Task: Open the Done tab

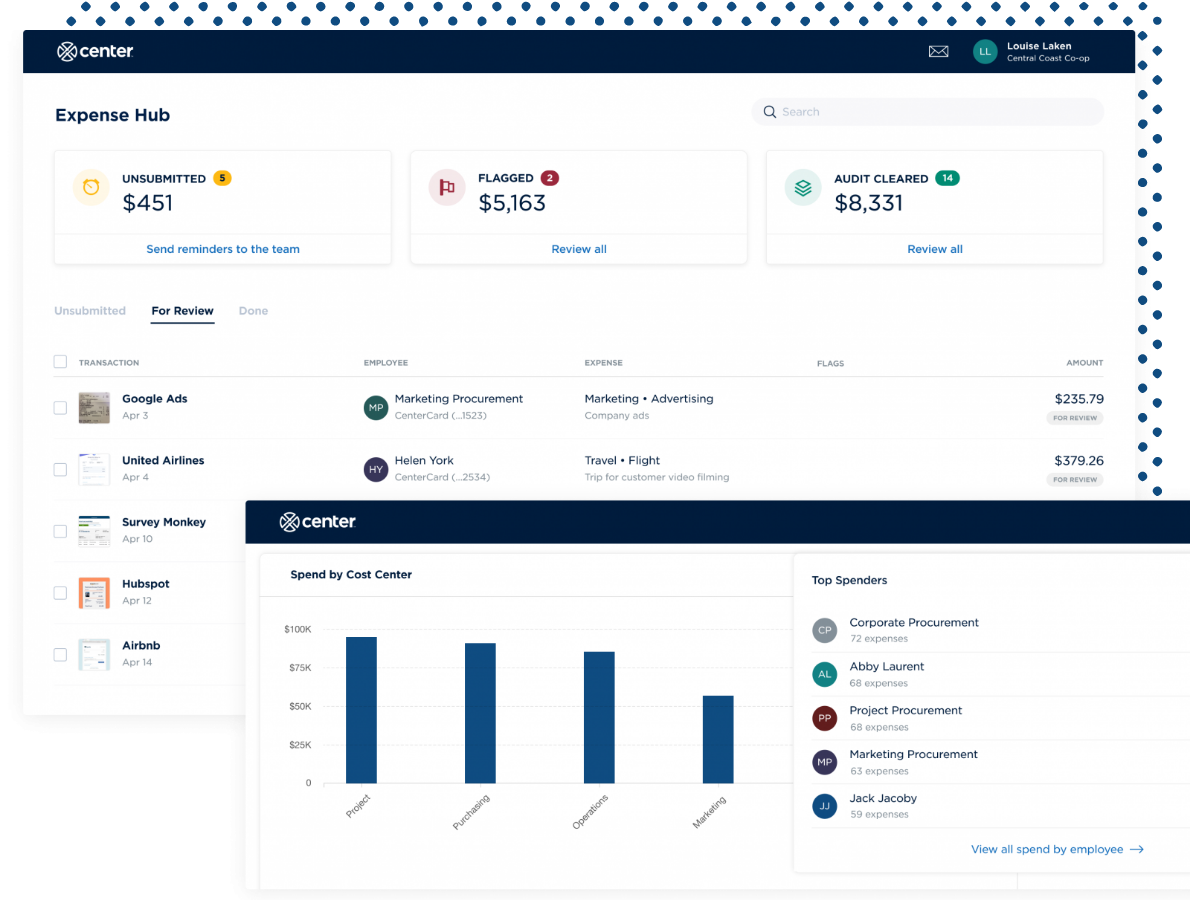Action: (x=253, y=310)
